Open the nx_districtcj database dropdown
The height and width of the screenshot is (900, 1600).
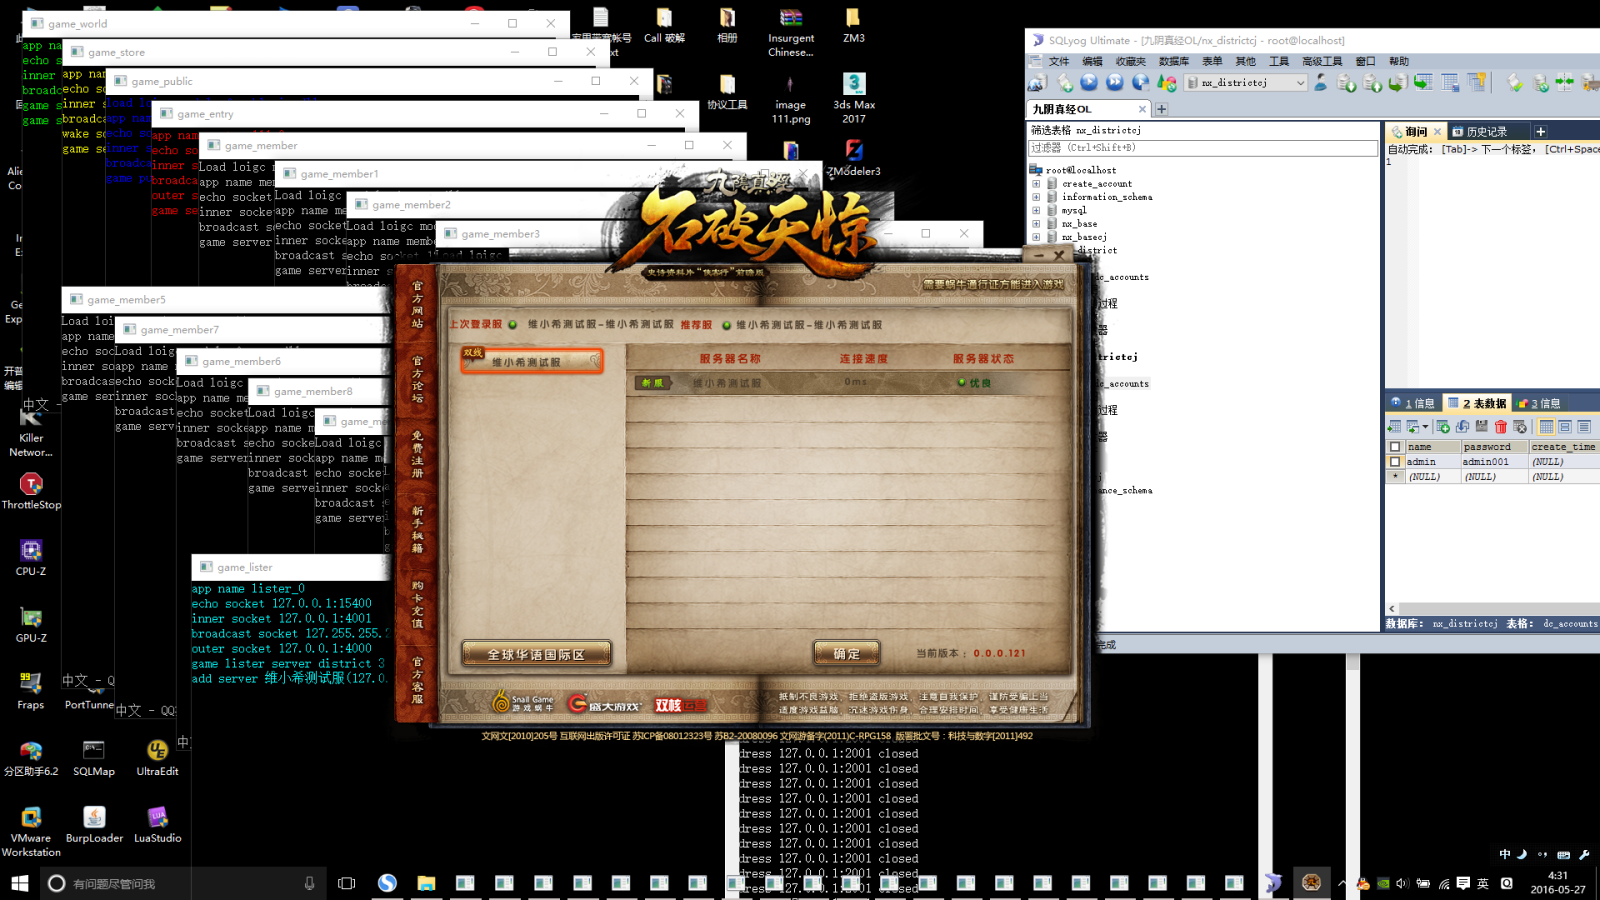(x=1246, y=83)
